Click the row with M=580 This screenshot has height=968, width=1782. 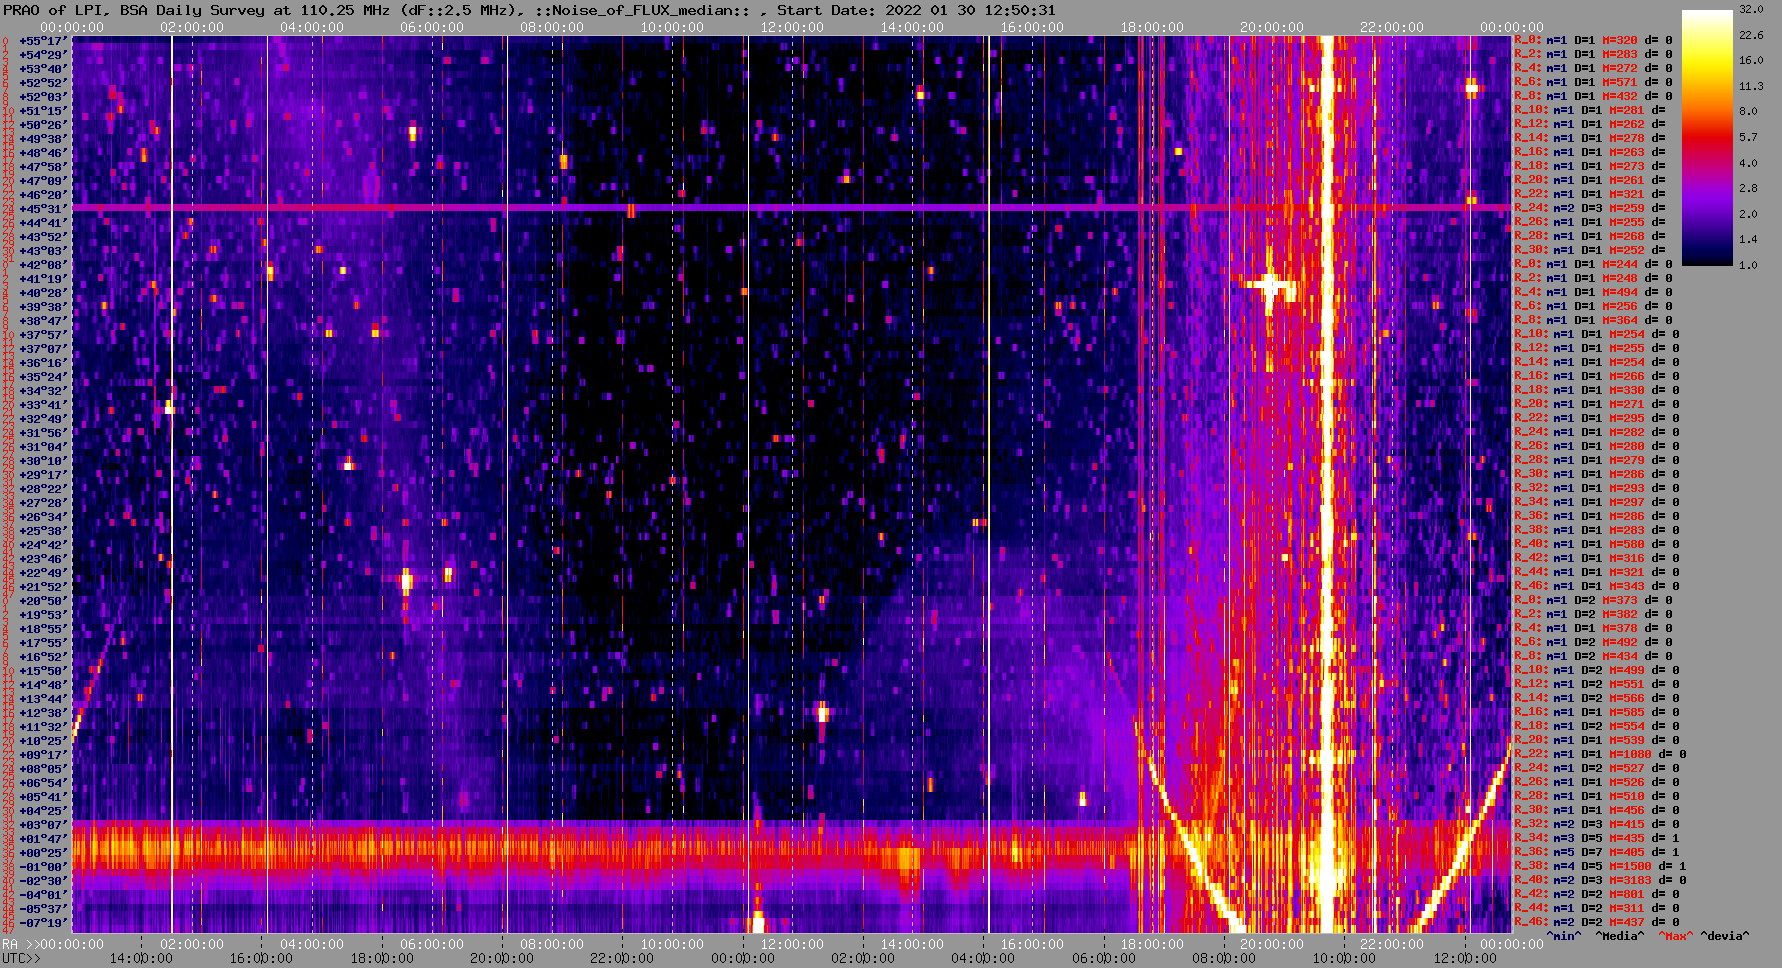[x=1597, y=544]
